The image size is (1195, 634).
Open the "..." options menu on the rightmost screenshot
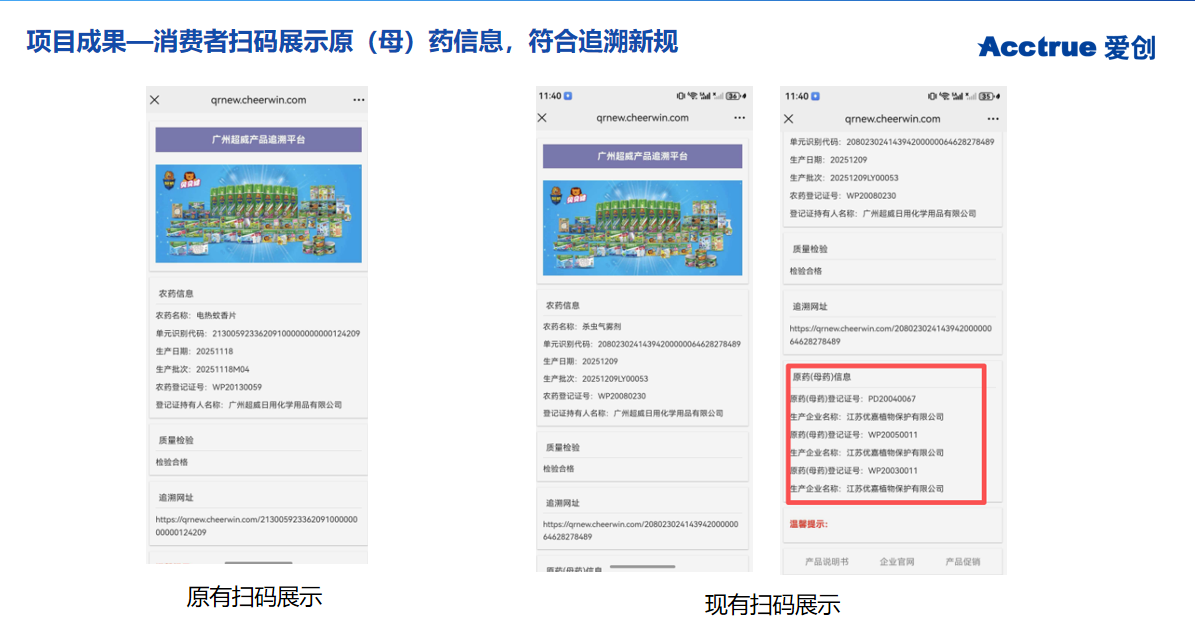[992, 117]
